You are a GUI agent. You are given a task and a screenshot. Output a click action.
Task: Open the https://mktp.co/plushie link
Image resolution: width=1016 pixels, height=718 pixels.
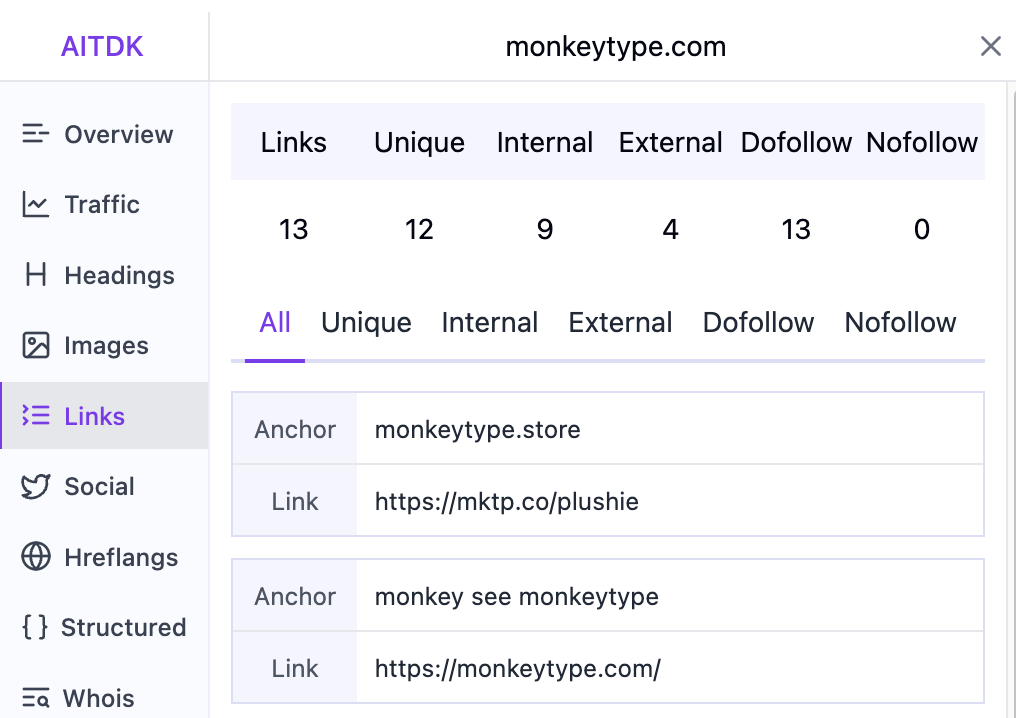[507, 502]
